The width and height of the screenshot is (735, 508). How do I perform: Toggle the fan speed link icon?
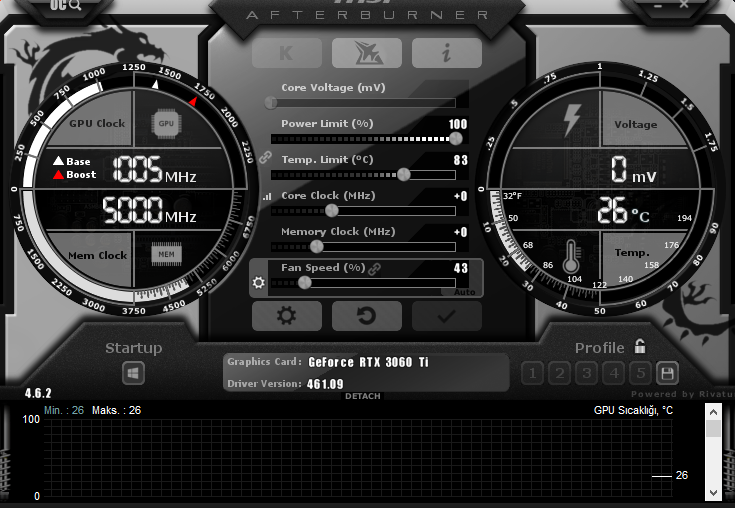click(375, 269)
